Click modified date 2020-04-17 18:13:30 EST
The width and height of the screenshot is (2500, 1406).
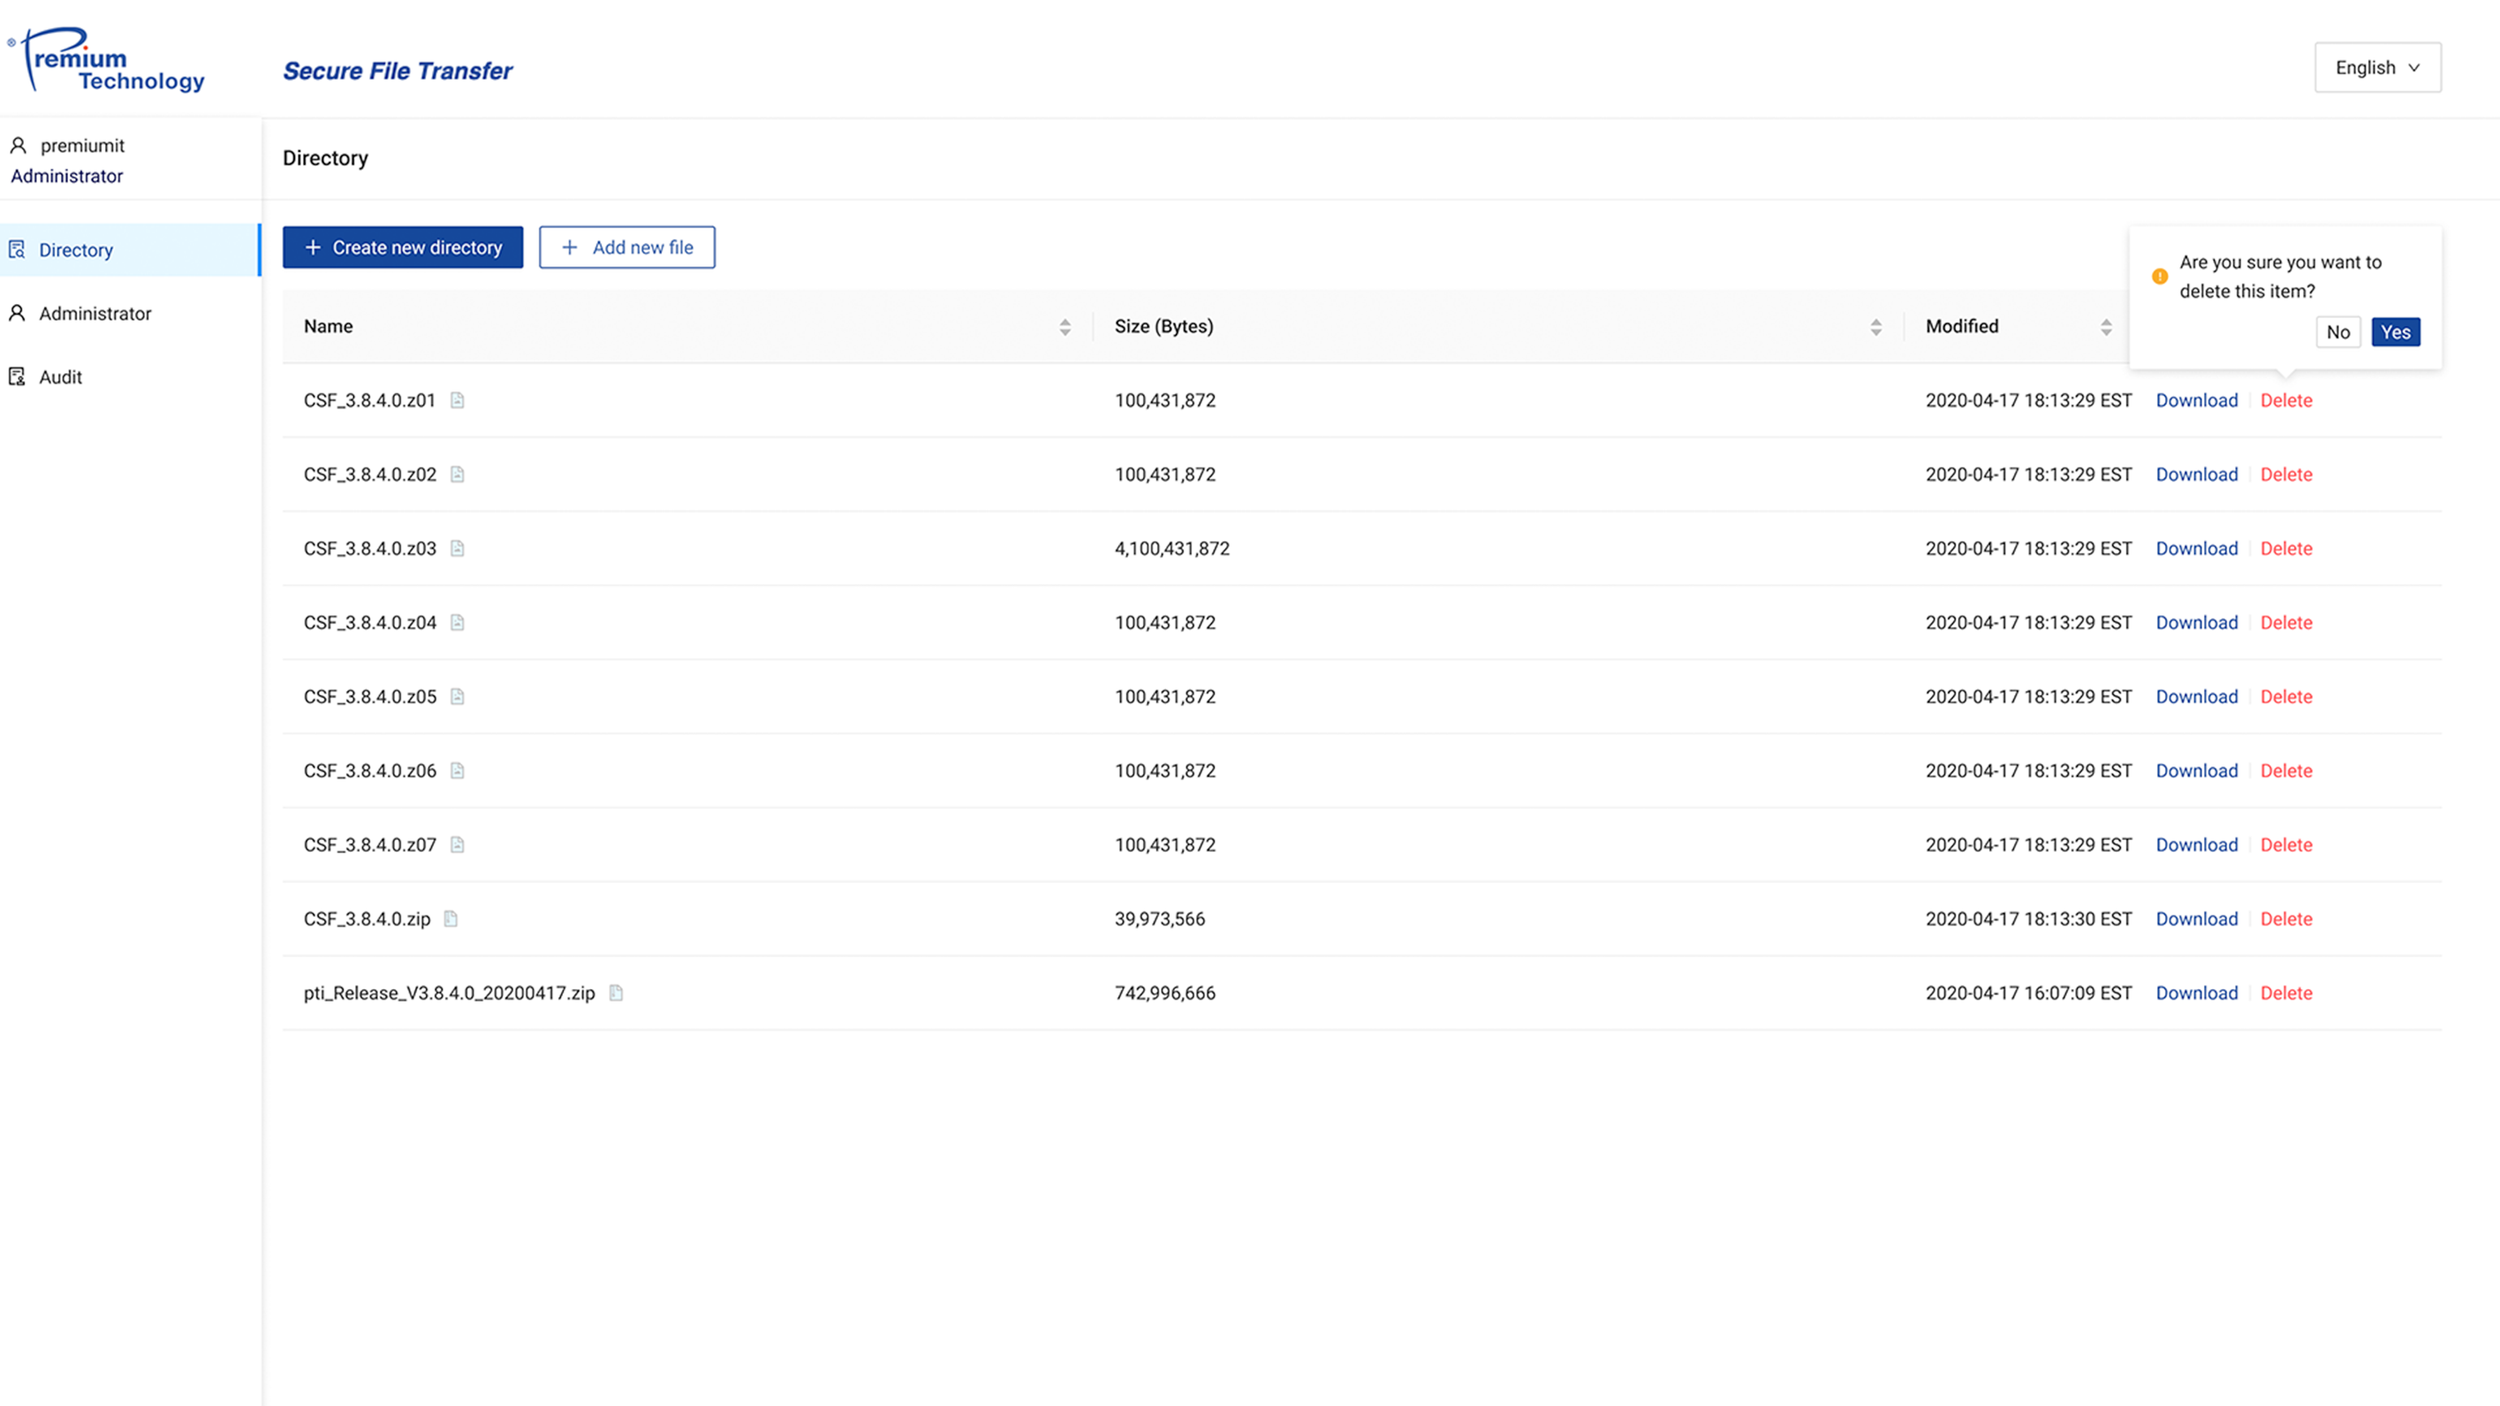2029,918
